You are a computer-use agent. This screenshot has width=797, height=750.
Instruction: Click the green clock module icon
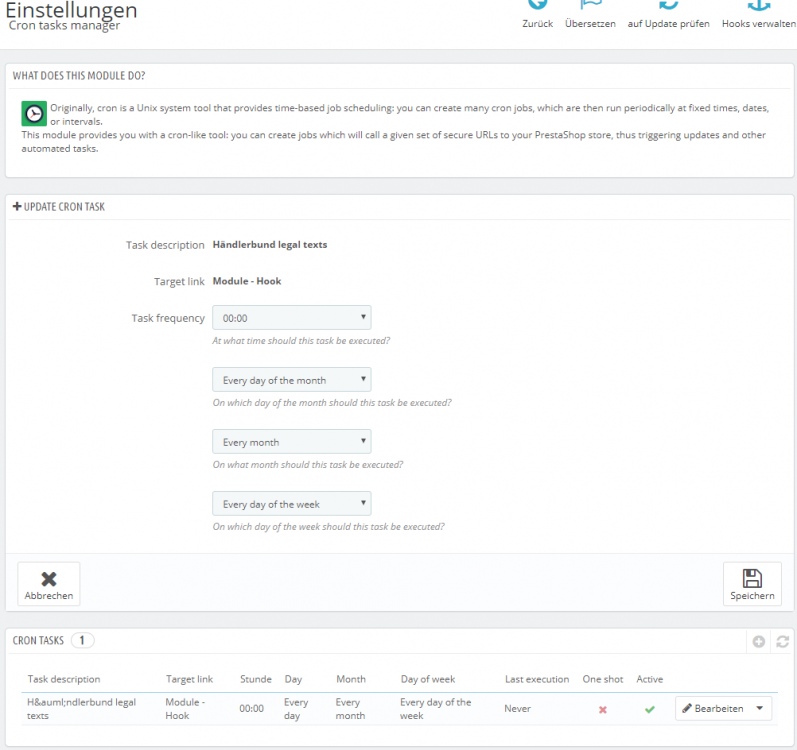[34, 113]
